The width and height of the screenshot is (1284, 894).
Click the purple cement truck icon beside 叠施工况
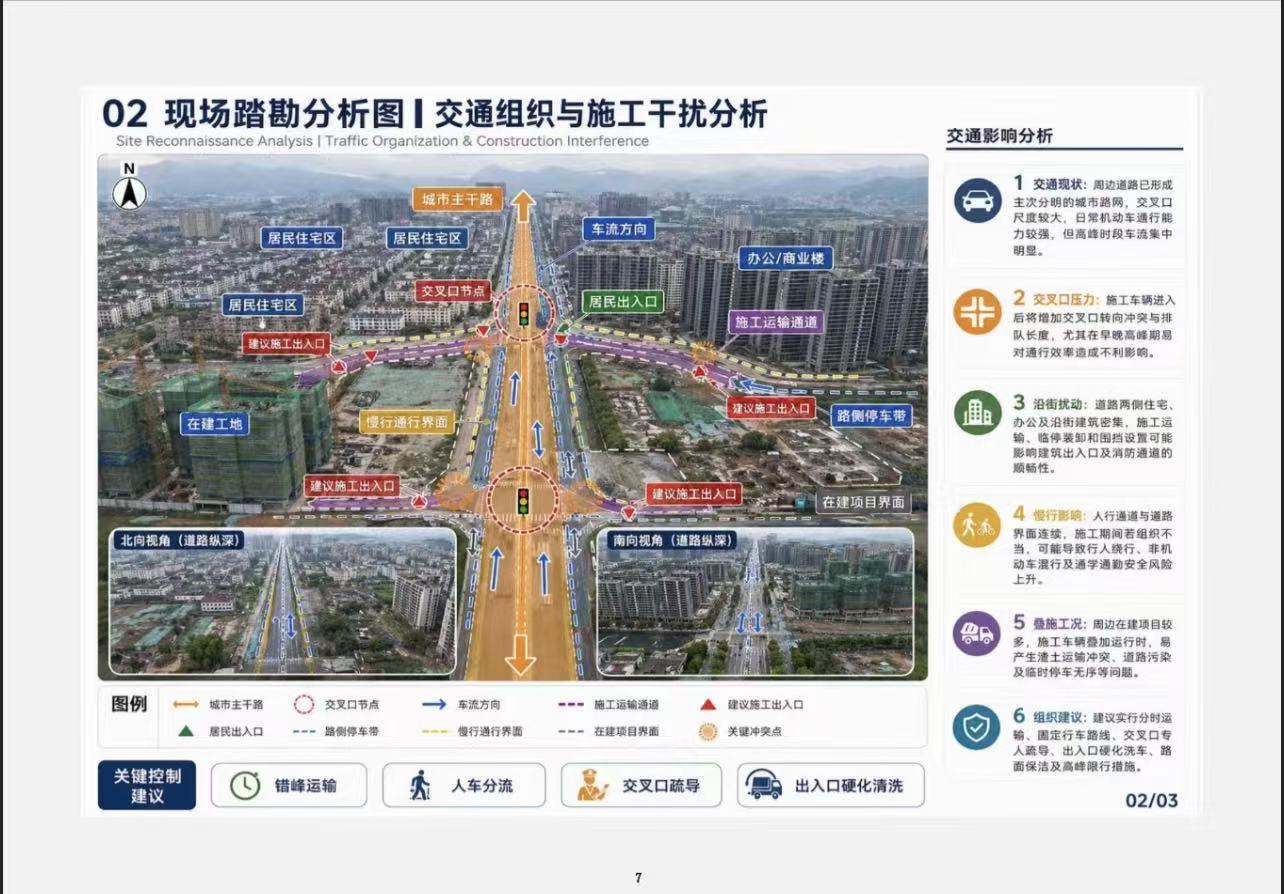point(976,633)
